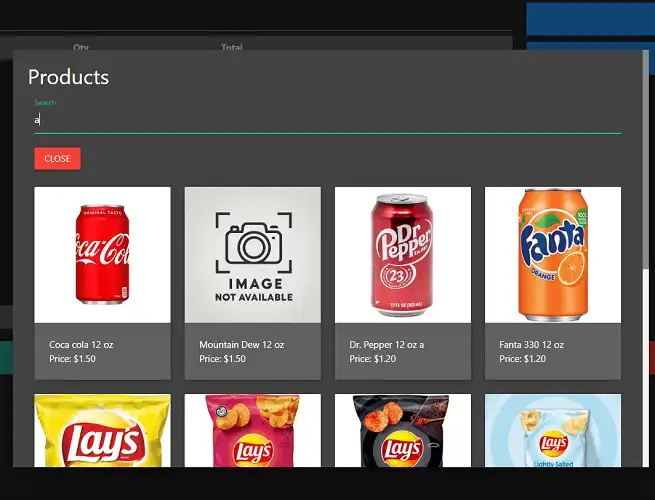655x500 pixels.
Task: Click the Total column header in background
Action: [232, 46]
